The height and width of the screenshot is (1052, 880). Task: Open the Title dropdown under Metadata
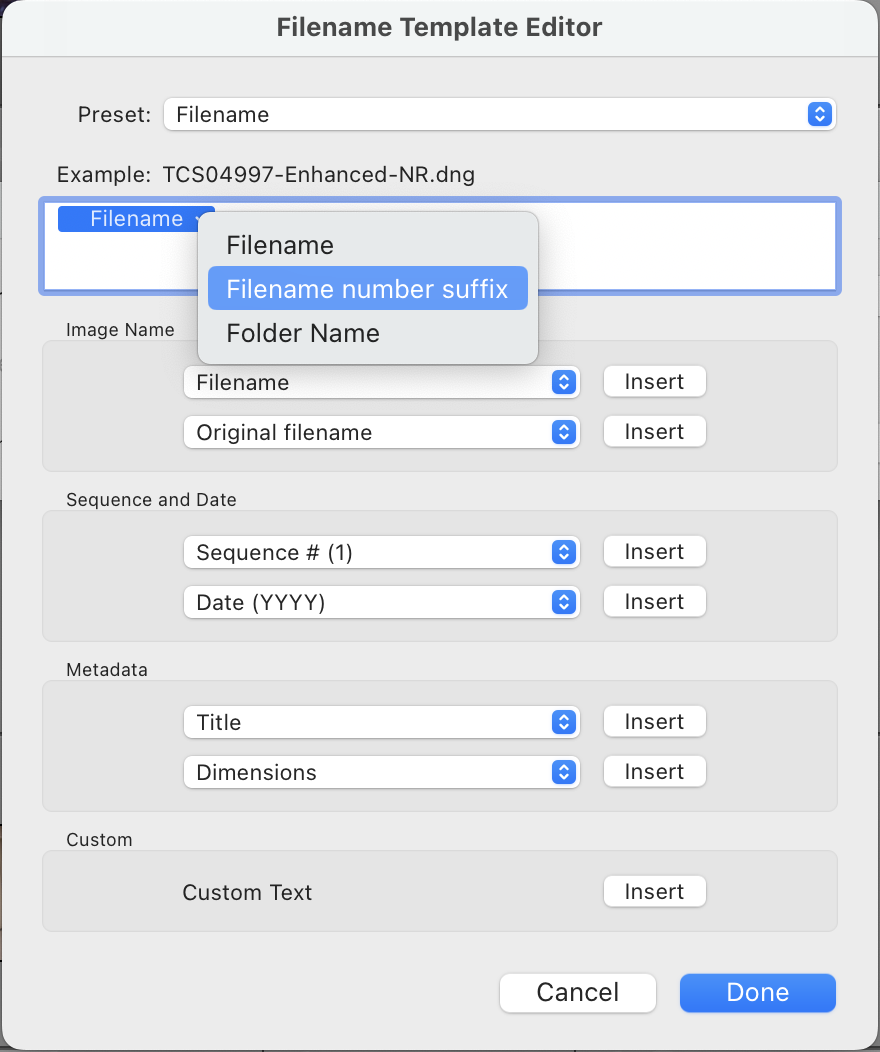[x=380, y=722]
